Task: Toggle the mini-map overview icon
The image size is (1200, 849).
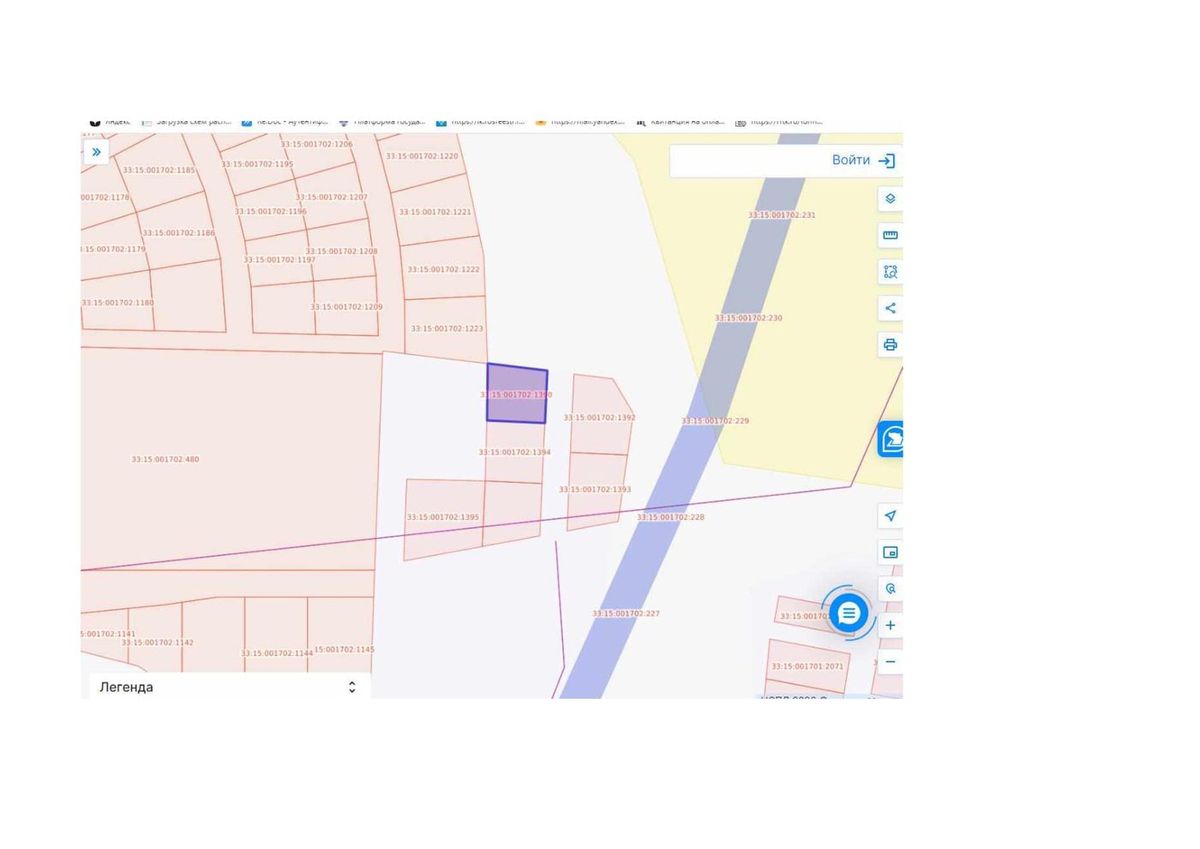Action: click(890, 552)
